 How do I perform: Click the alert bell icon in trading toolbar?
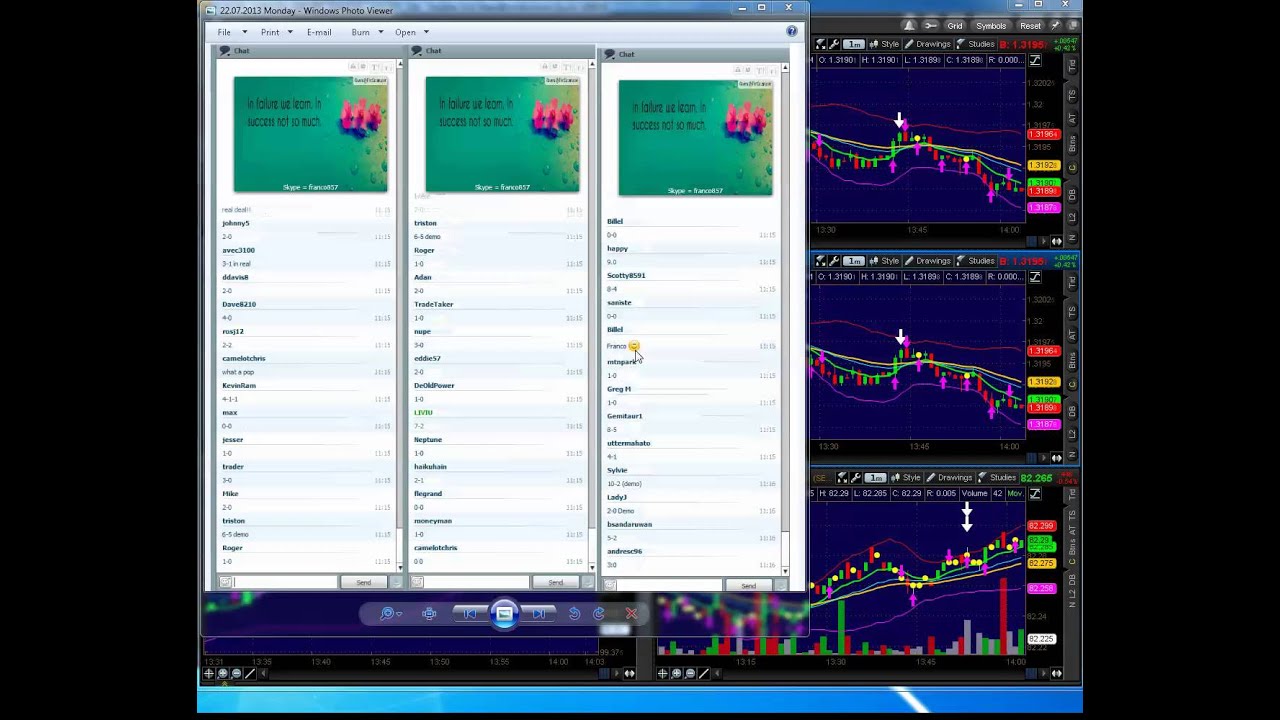(909, 26)
